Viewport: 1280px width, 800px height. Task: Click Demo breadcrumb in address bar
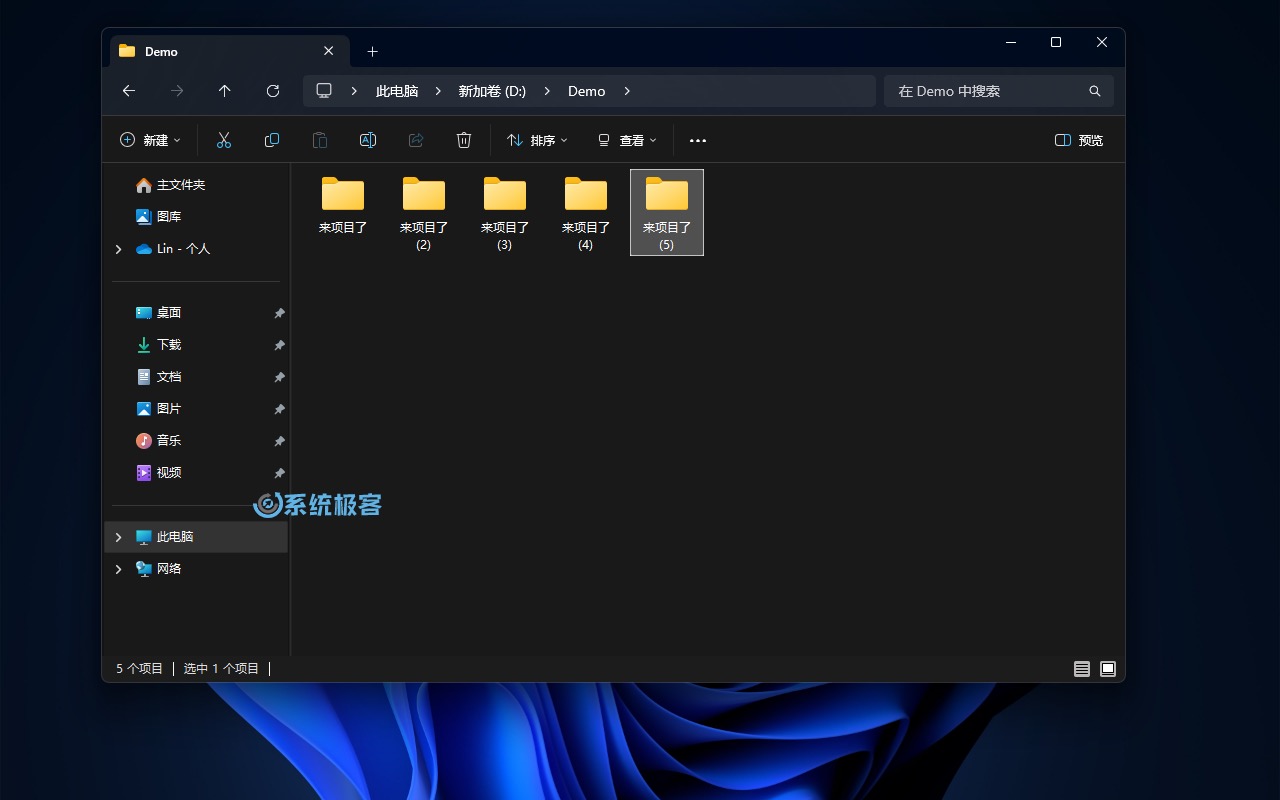(x=587, y=91)
